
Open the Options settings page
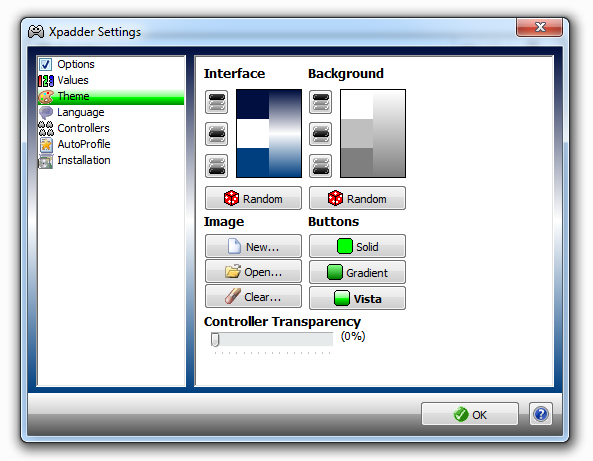pos(111,64)
